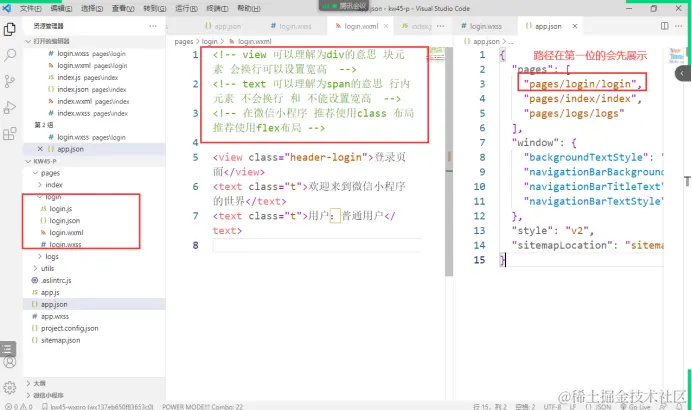Open the Source Control view
Screen dimensions: 692x410
tap(10, 81)
